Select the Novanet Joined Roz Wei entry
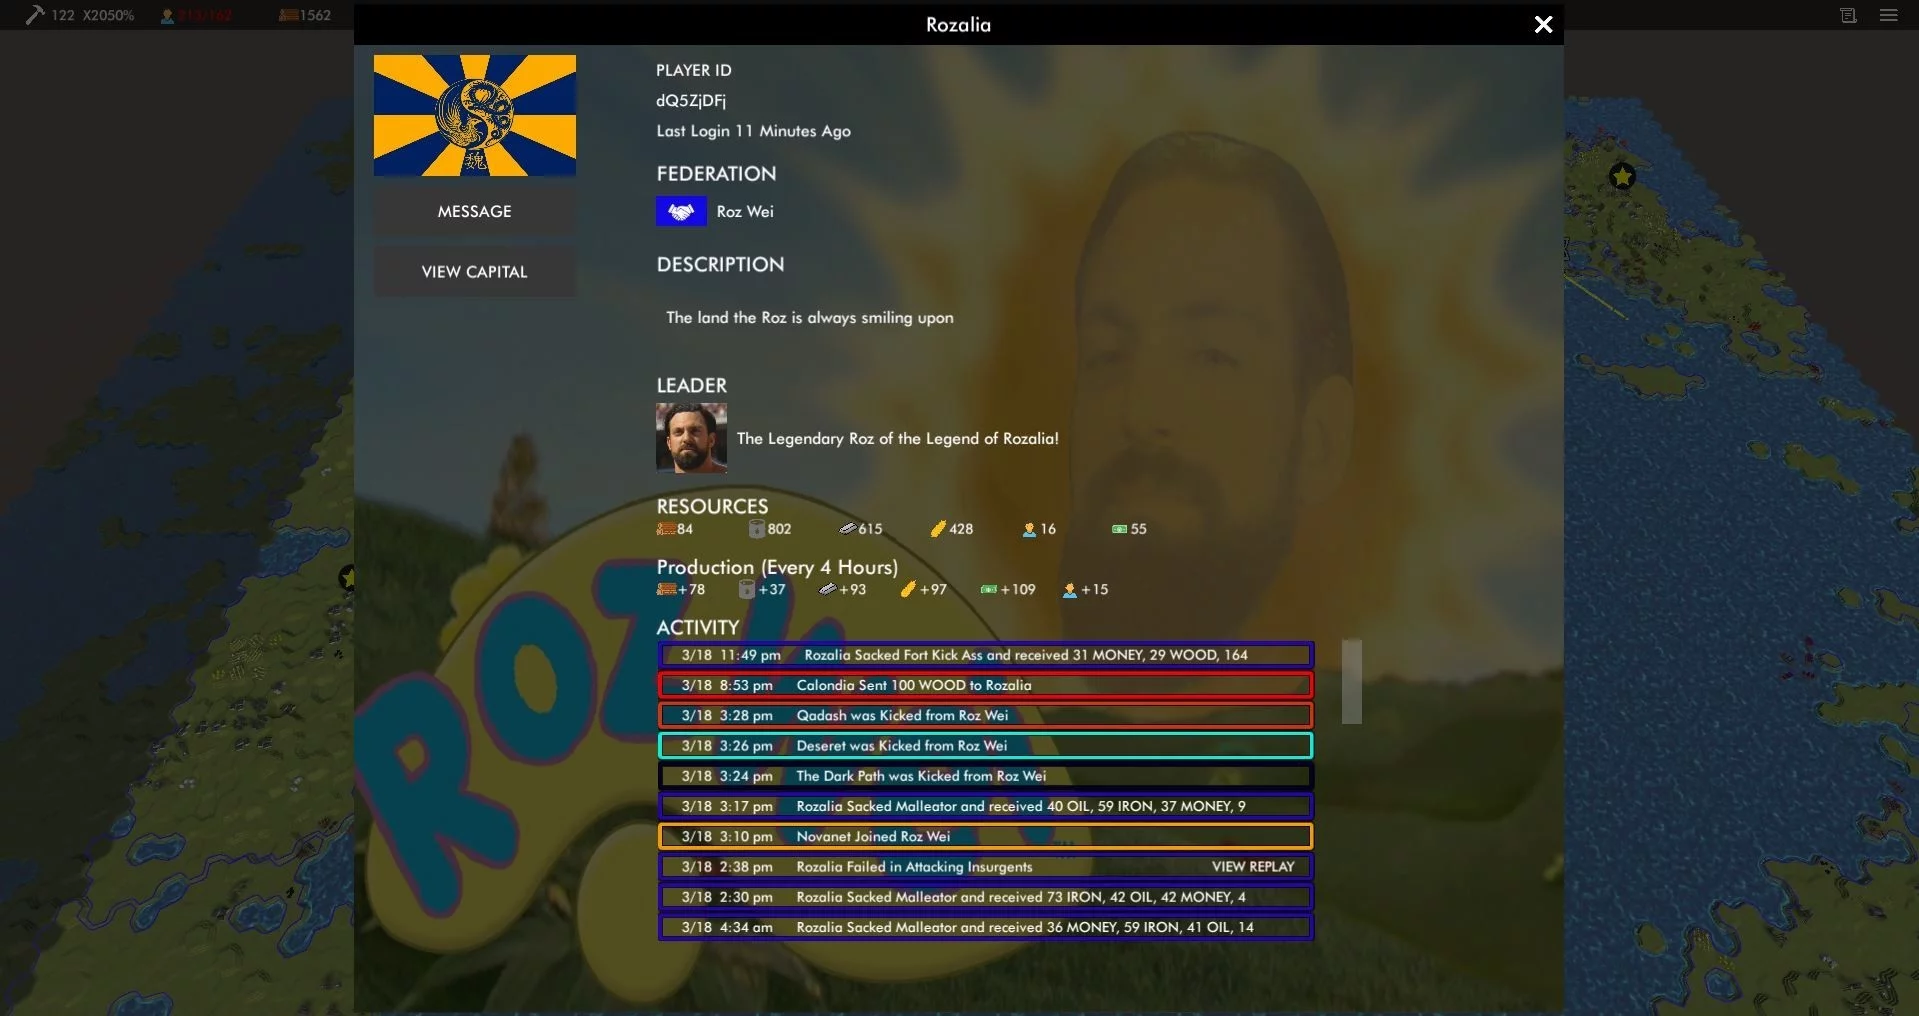The height and width of the screenshot is (1016, 1919). coord(985,836)
